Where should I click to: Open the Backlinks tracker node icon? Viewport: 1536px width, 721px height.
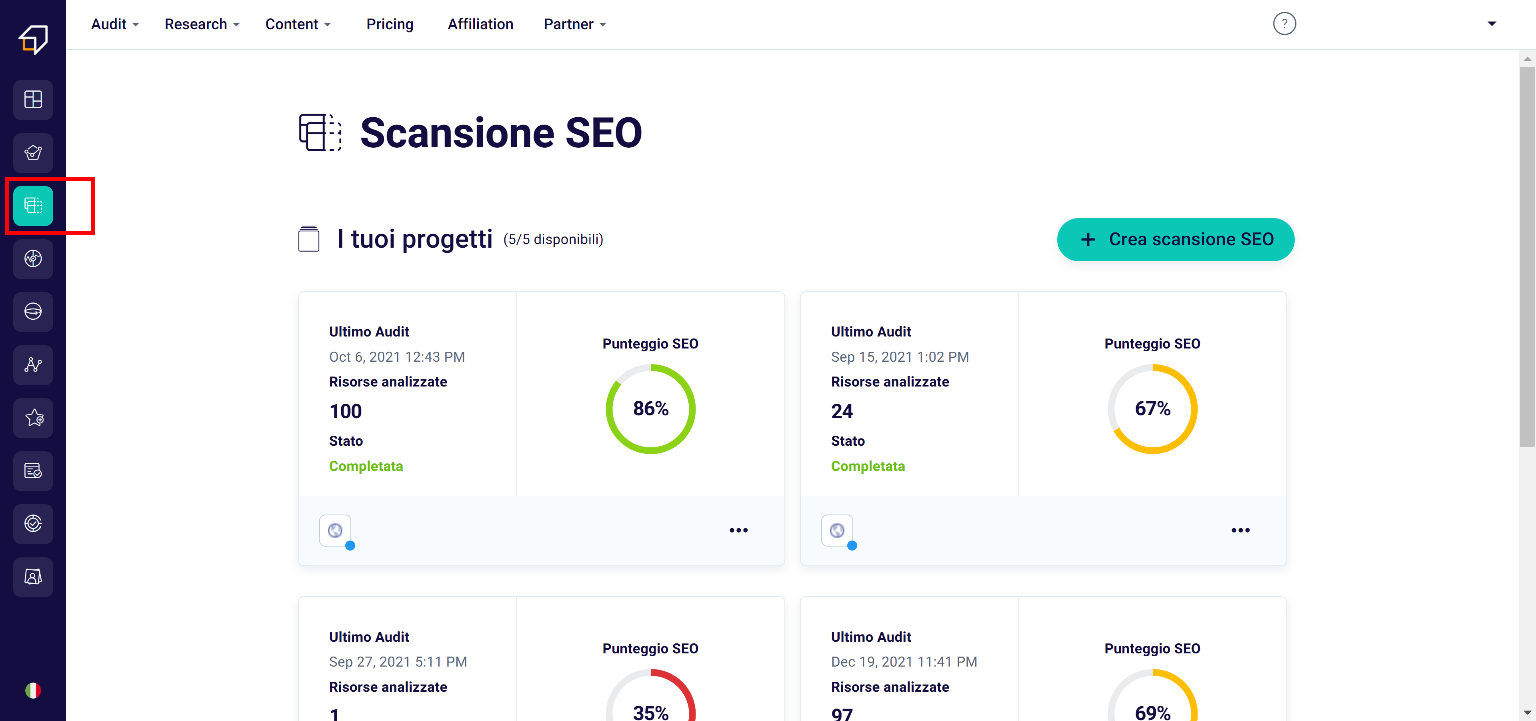(33, 365)
